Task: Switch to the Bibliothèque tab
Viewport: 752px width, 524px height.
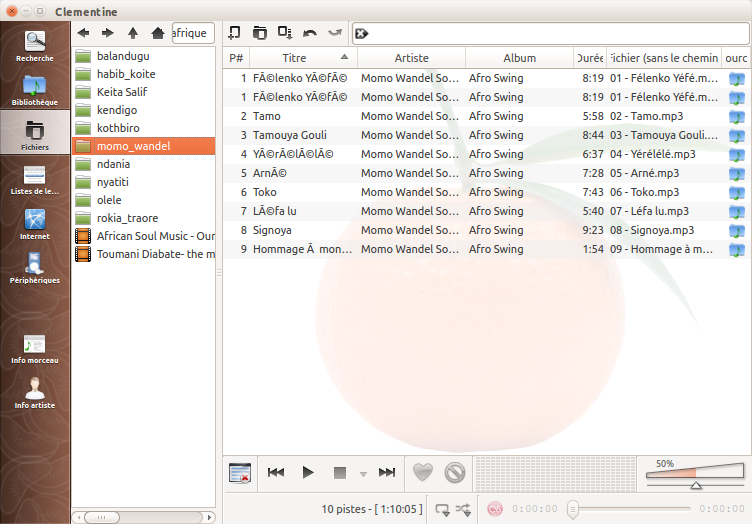Action: point(35,90)
